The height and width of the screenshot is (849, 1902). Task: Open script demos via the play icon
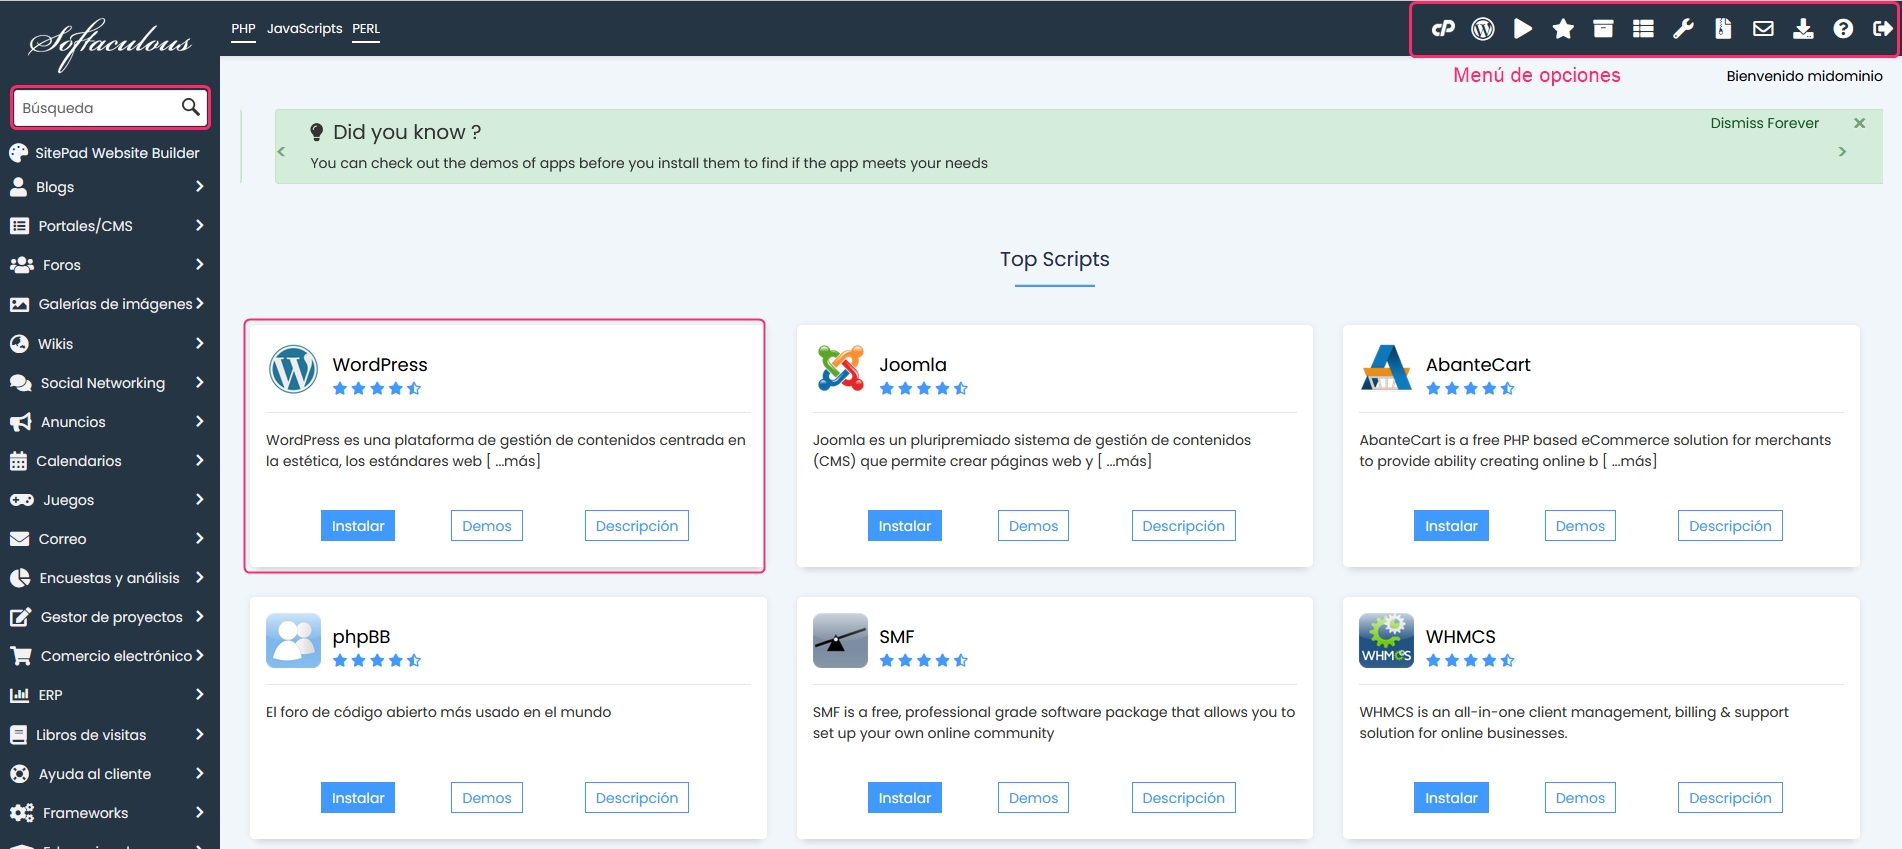[1523, 29]
